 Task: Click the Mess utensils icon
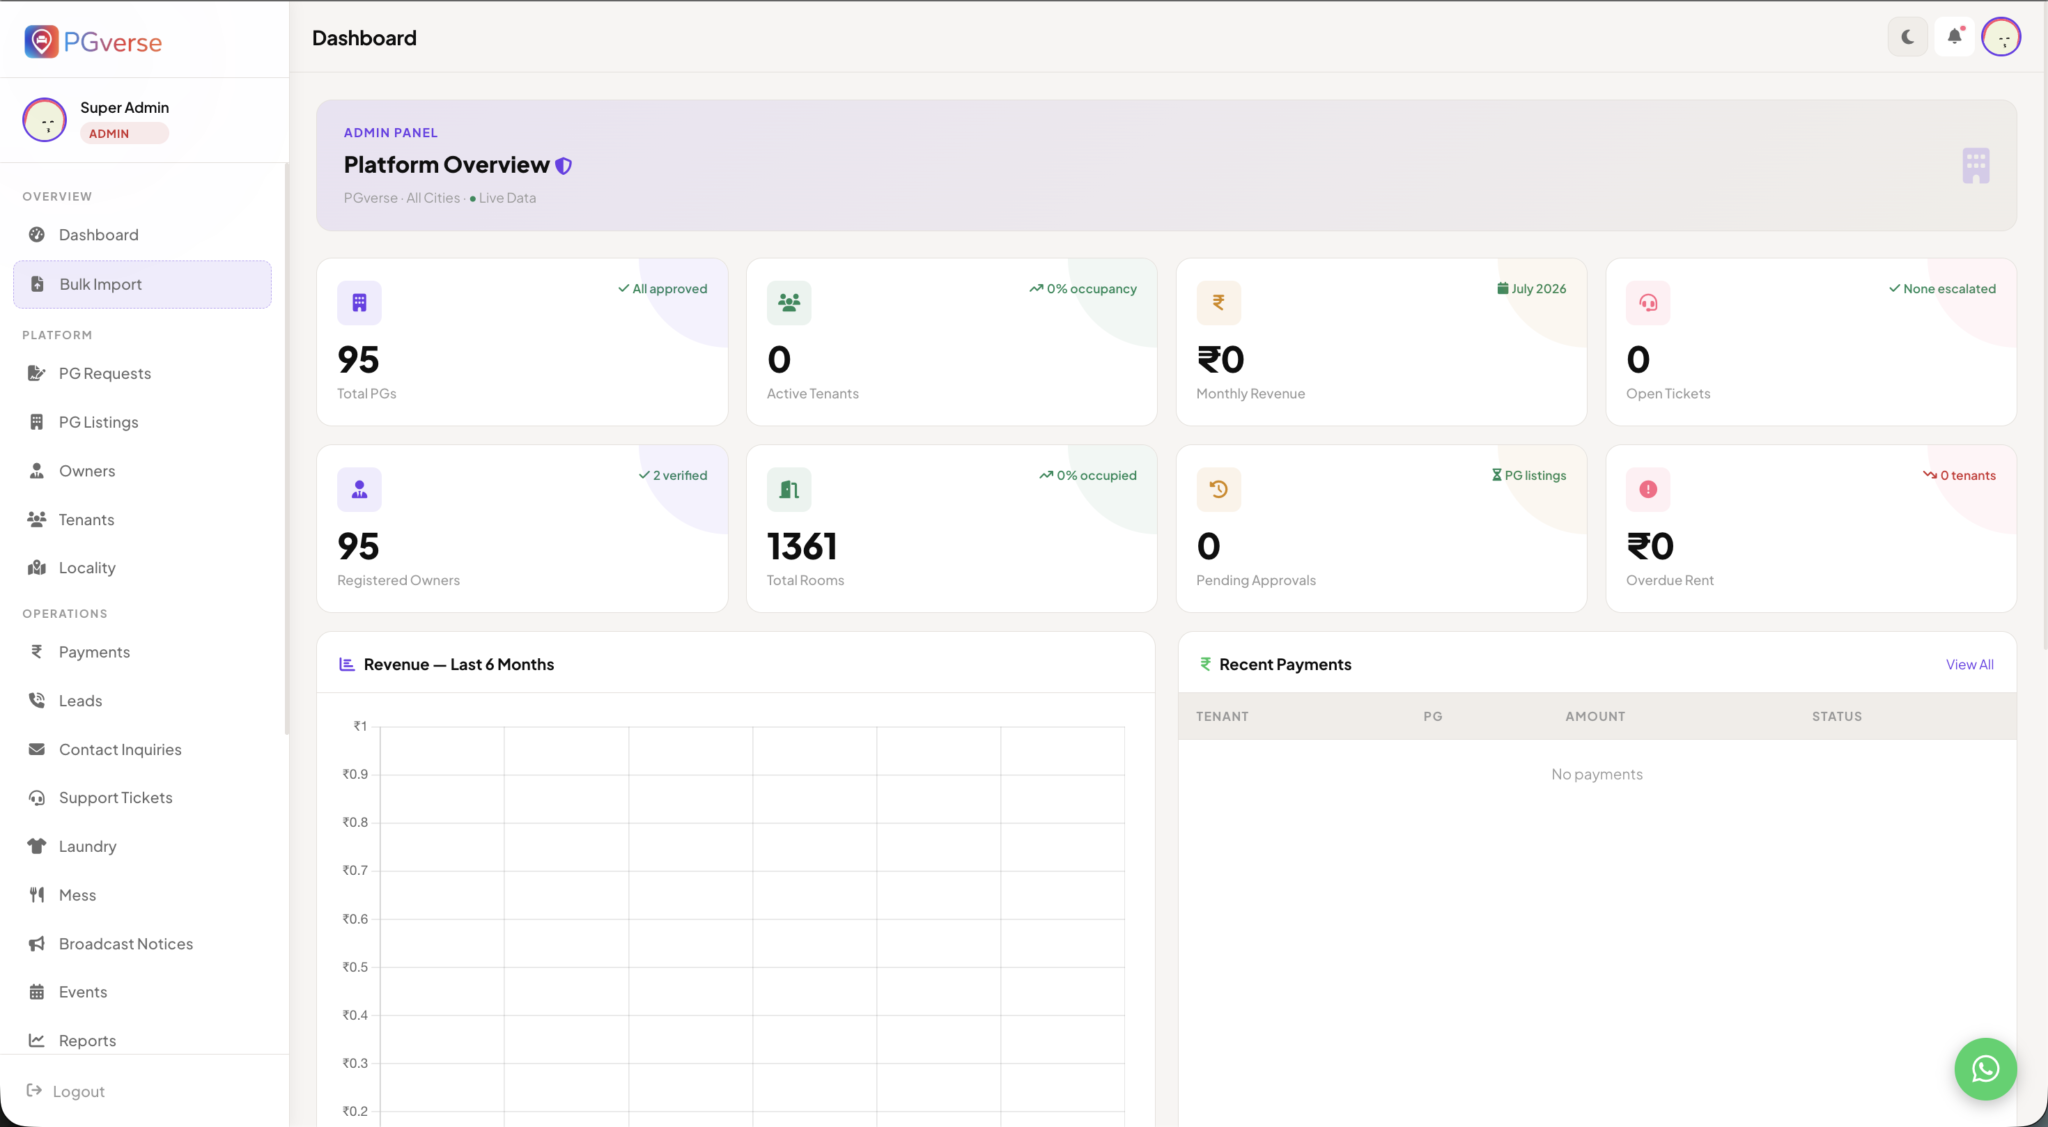point(37,895)
